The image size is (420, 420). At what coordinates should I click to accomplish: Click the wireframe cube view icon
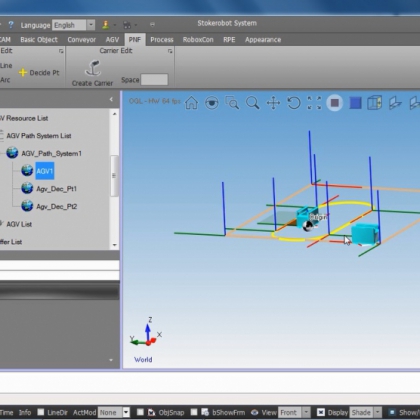[375, 103]
